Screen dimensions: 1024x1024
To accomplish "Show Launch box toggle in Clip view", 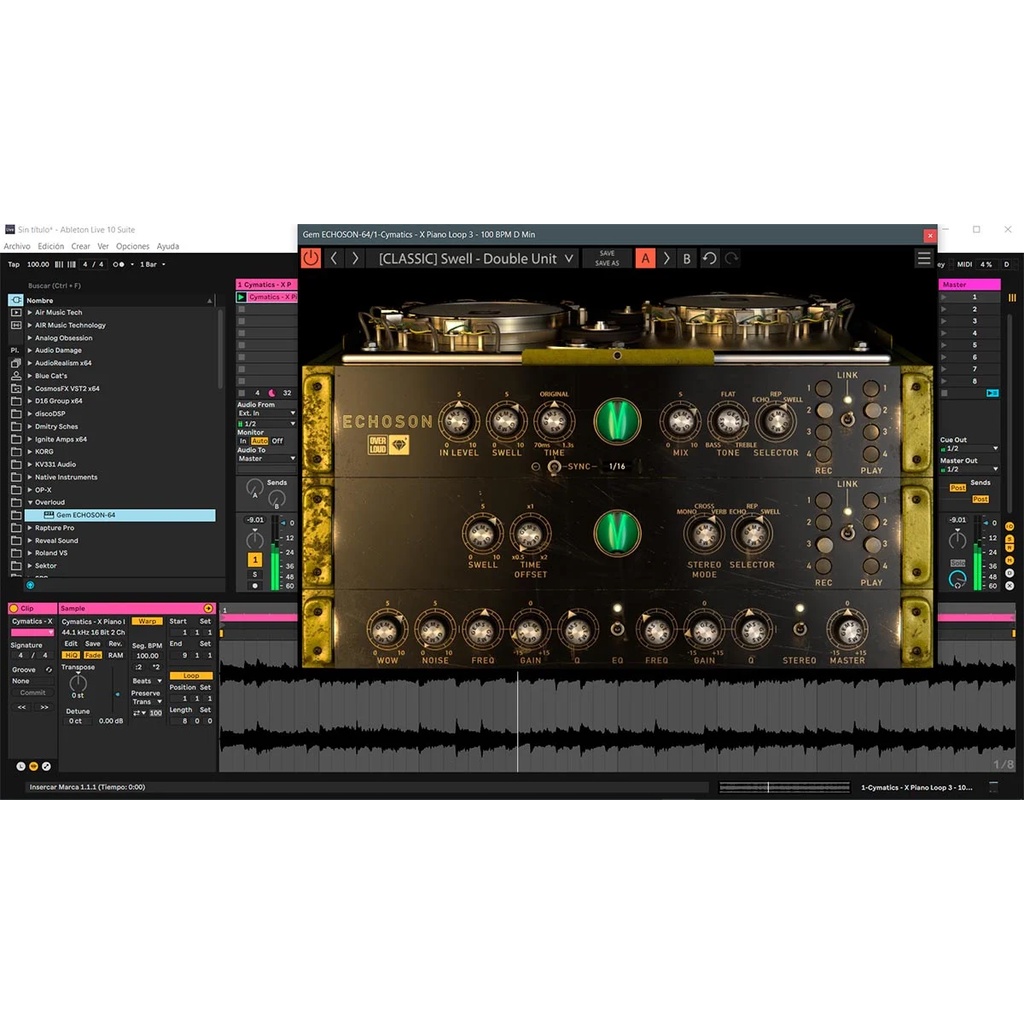I will tap(21, 766).
